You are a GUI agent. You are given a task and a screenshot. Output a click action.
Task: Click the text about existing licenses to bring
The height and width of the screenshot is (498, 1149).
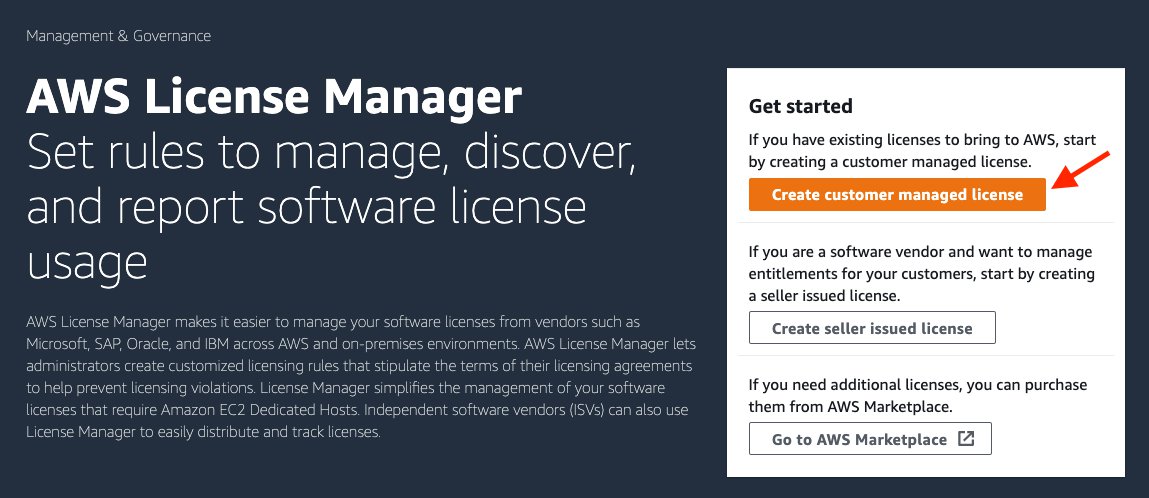[x=917, y=151]
